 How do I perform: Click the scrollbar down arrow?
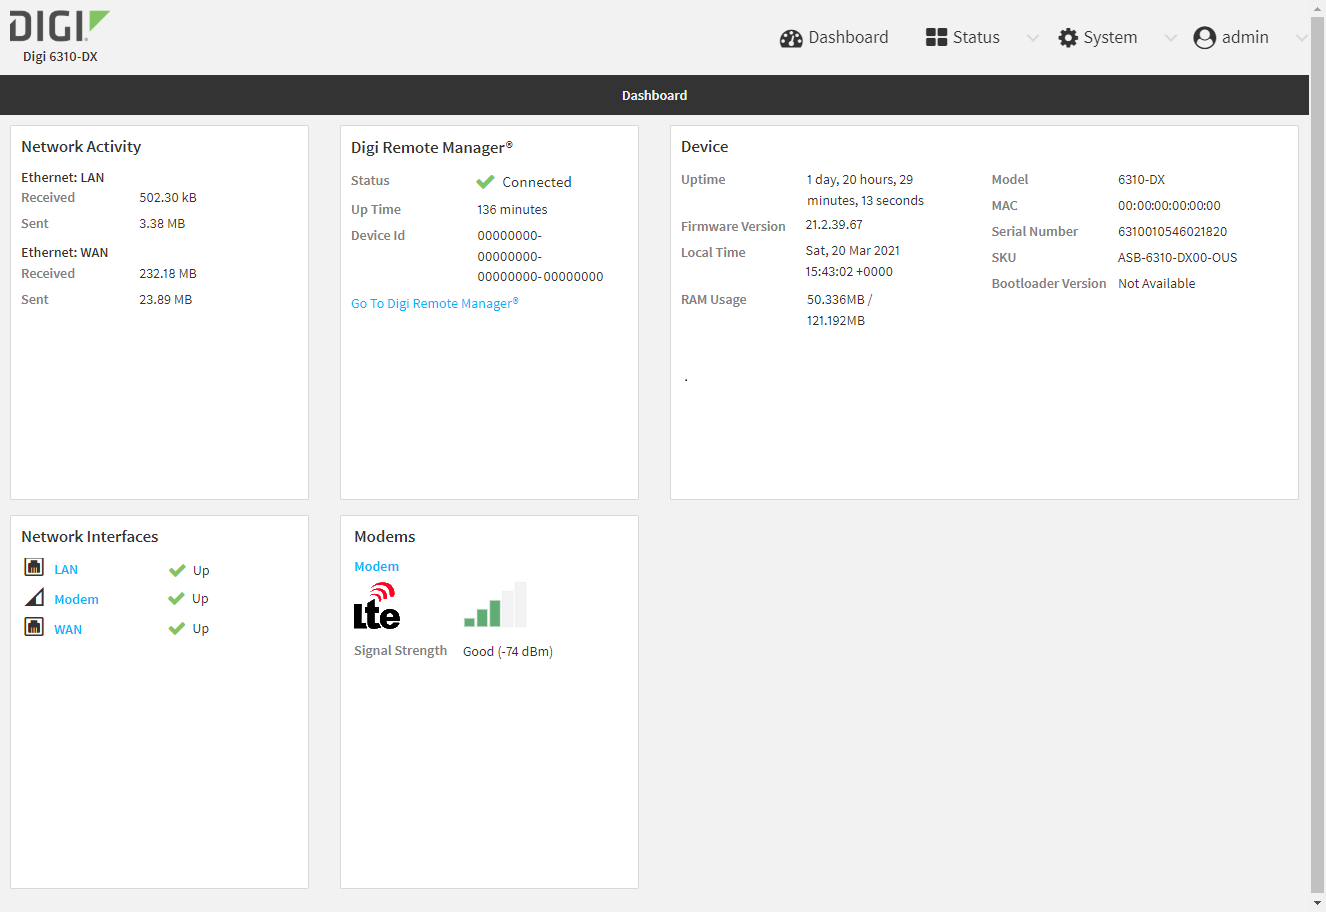pyautogui.click(x=1317, y=903)
